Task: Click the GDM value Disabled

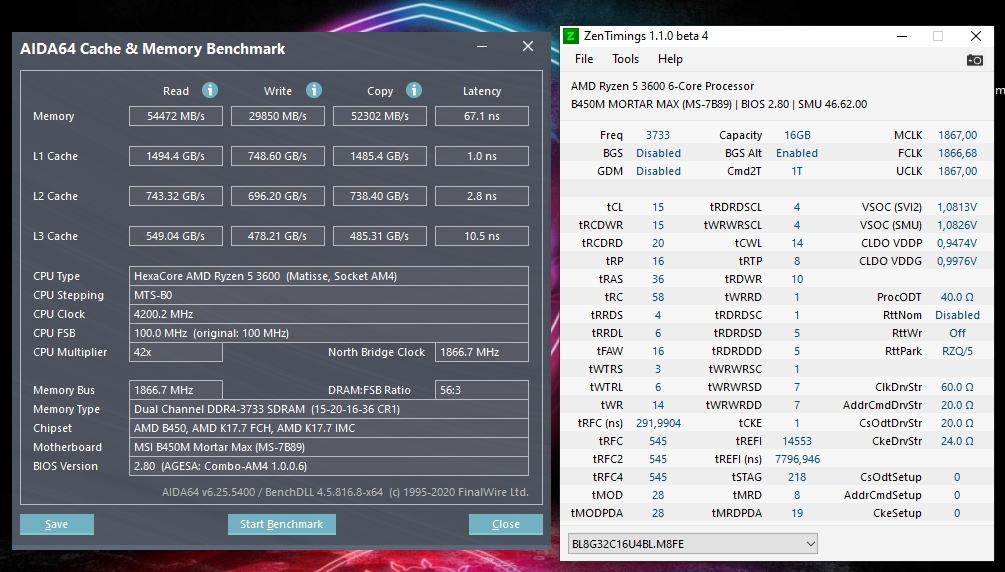Action: pos(658,171)
